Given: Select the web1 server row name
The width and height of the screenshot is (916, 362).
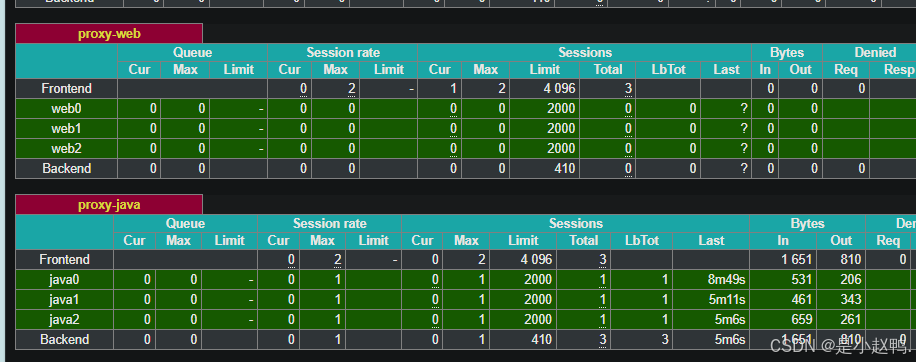Looking at the screenshot, I should click(67, 128).
